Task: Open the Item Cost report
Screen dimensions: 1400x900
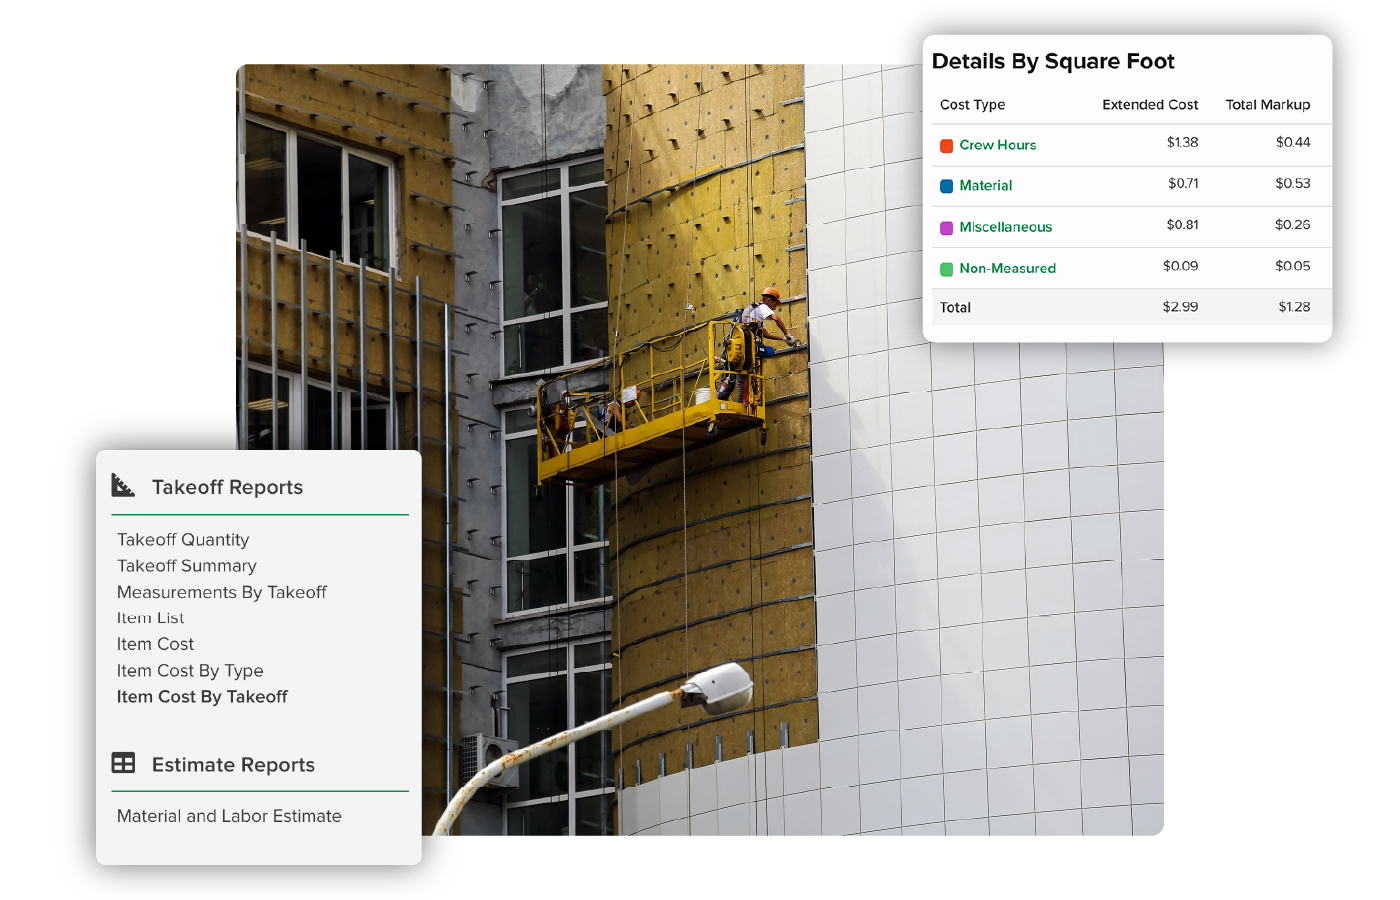Action: tap(155, 644)
